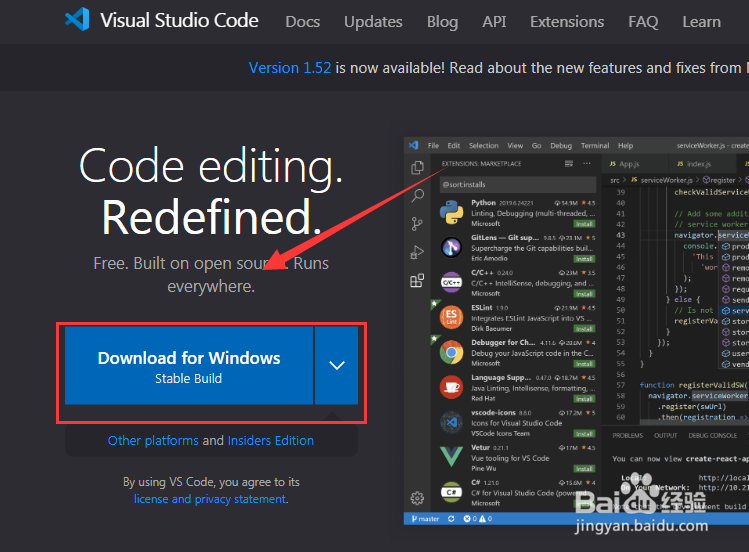
Task: Click Install button for Python extension
Action: click(584, 224)
